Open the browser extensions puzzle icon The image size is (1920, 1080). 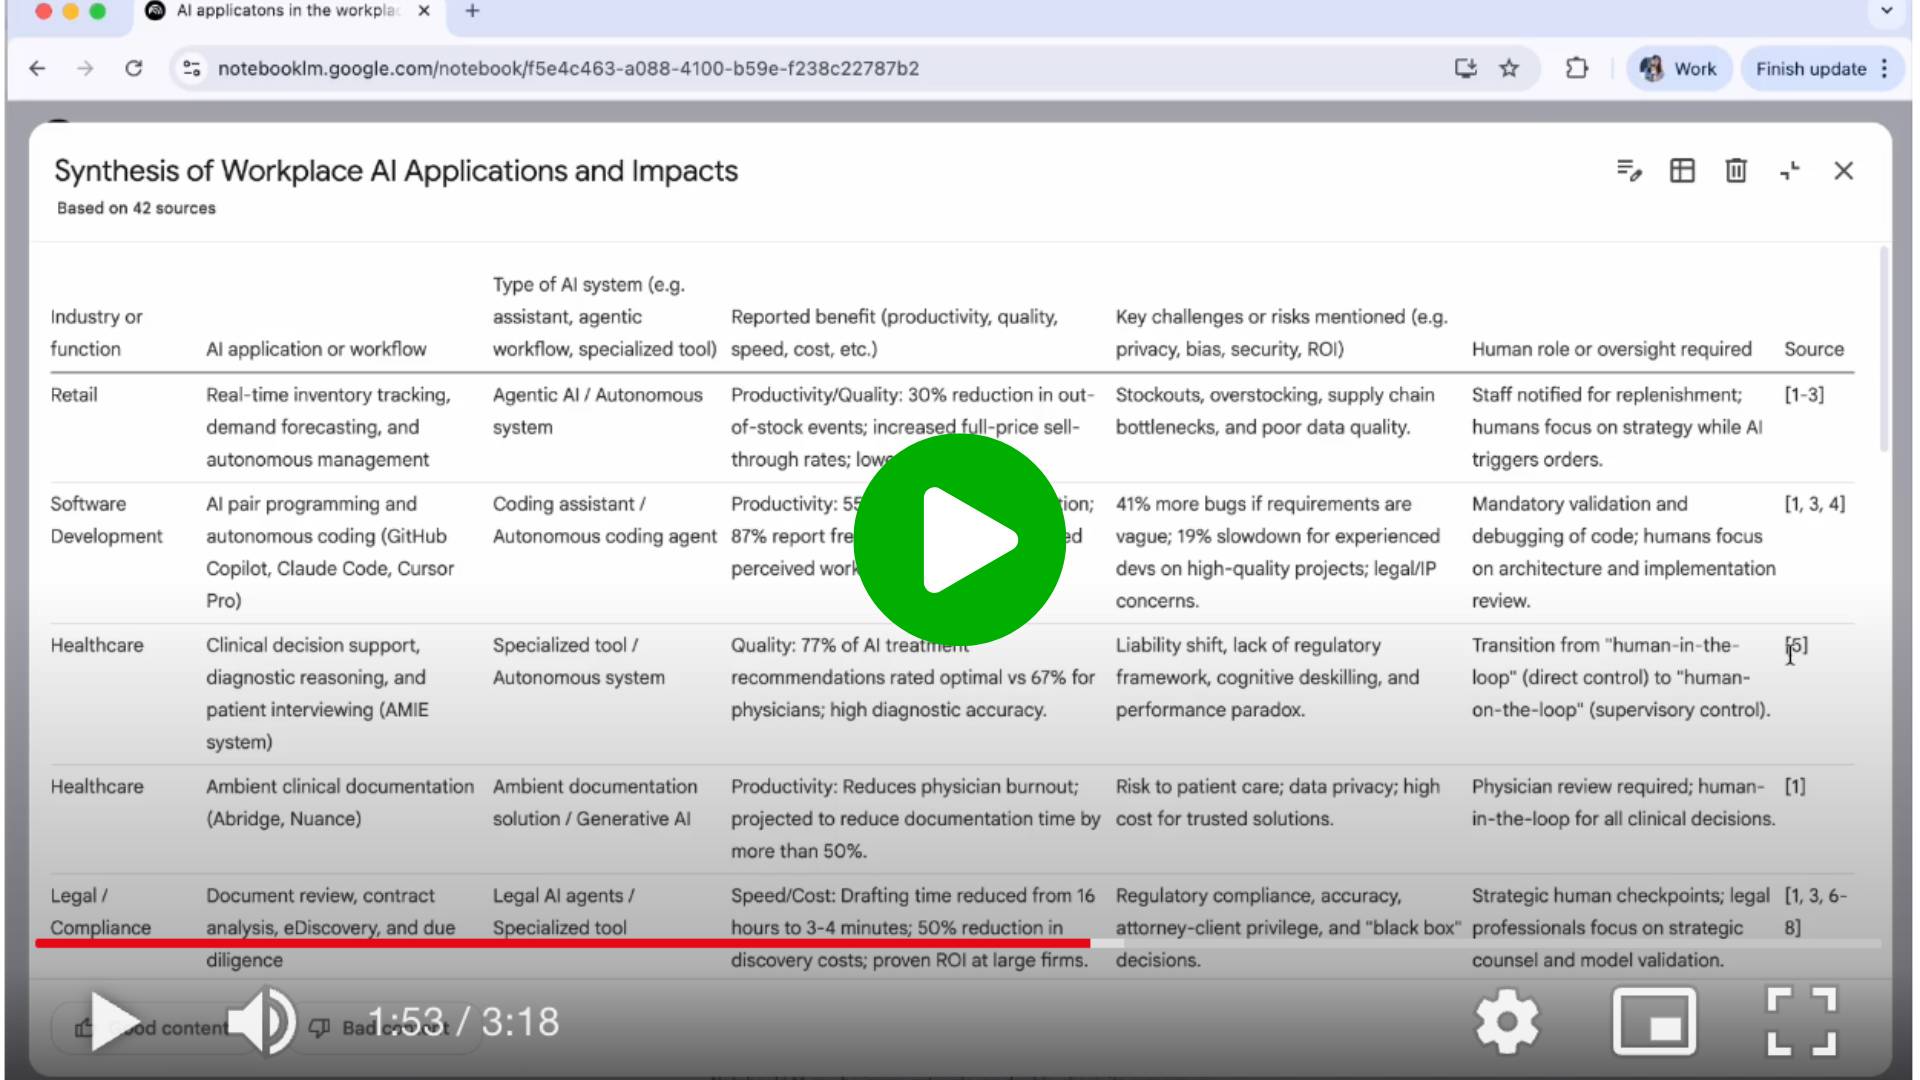coord(1576,69)
